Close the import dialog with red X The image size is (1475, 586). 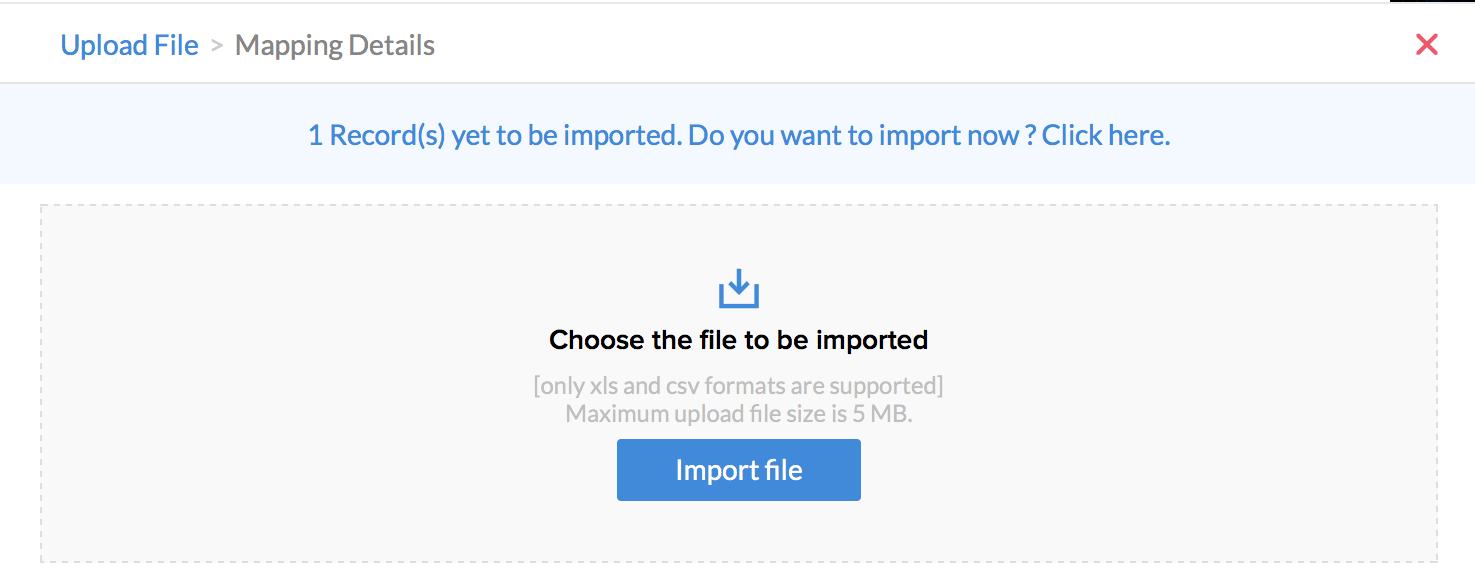[1426, 44]
